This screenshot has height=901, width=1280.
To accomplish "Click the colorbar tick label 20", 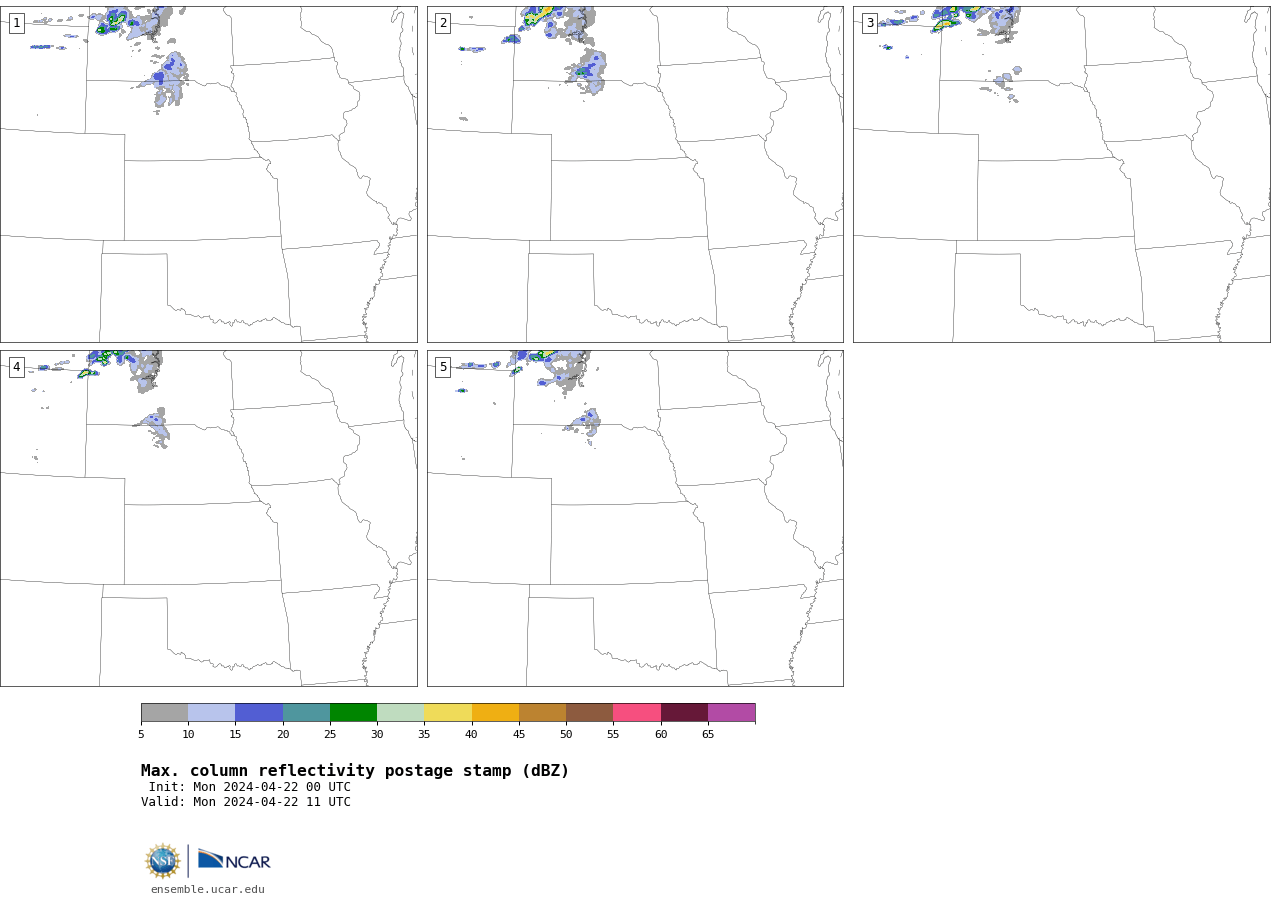I will (x=283, y=735).
